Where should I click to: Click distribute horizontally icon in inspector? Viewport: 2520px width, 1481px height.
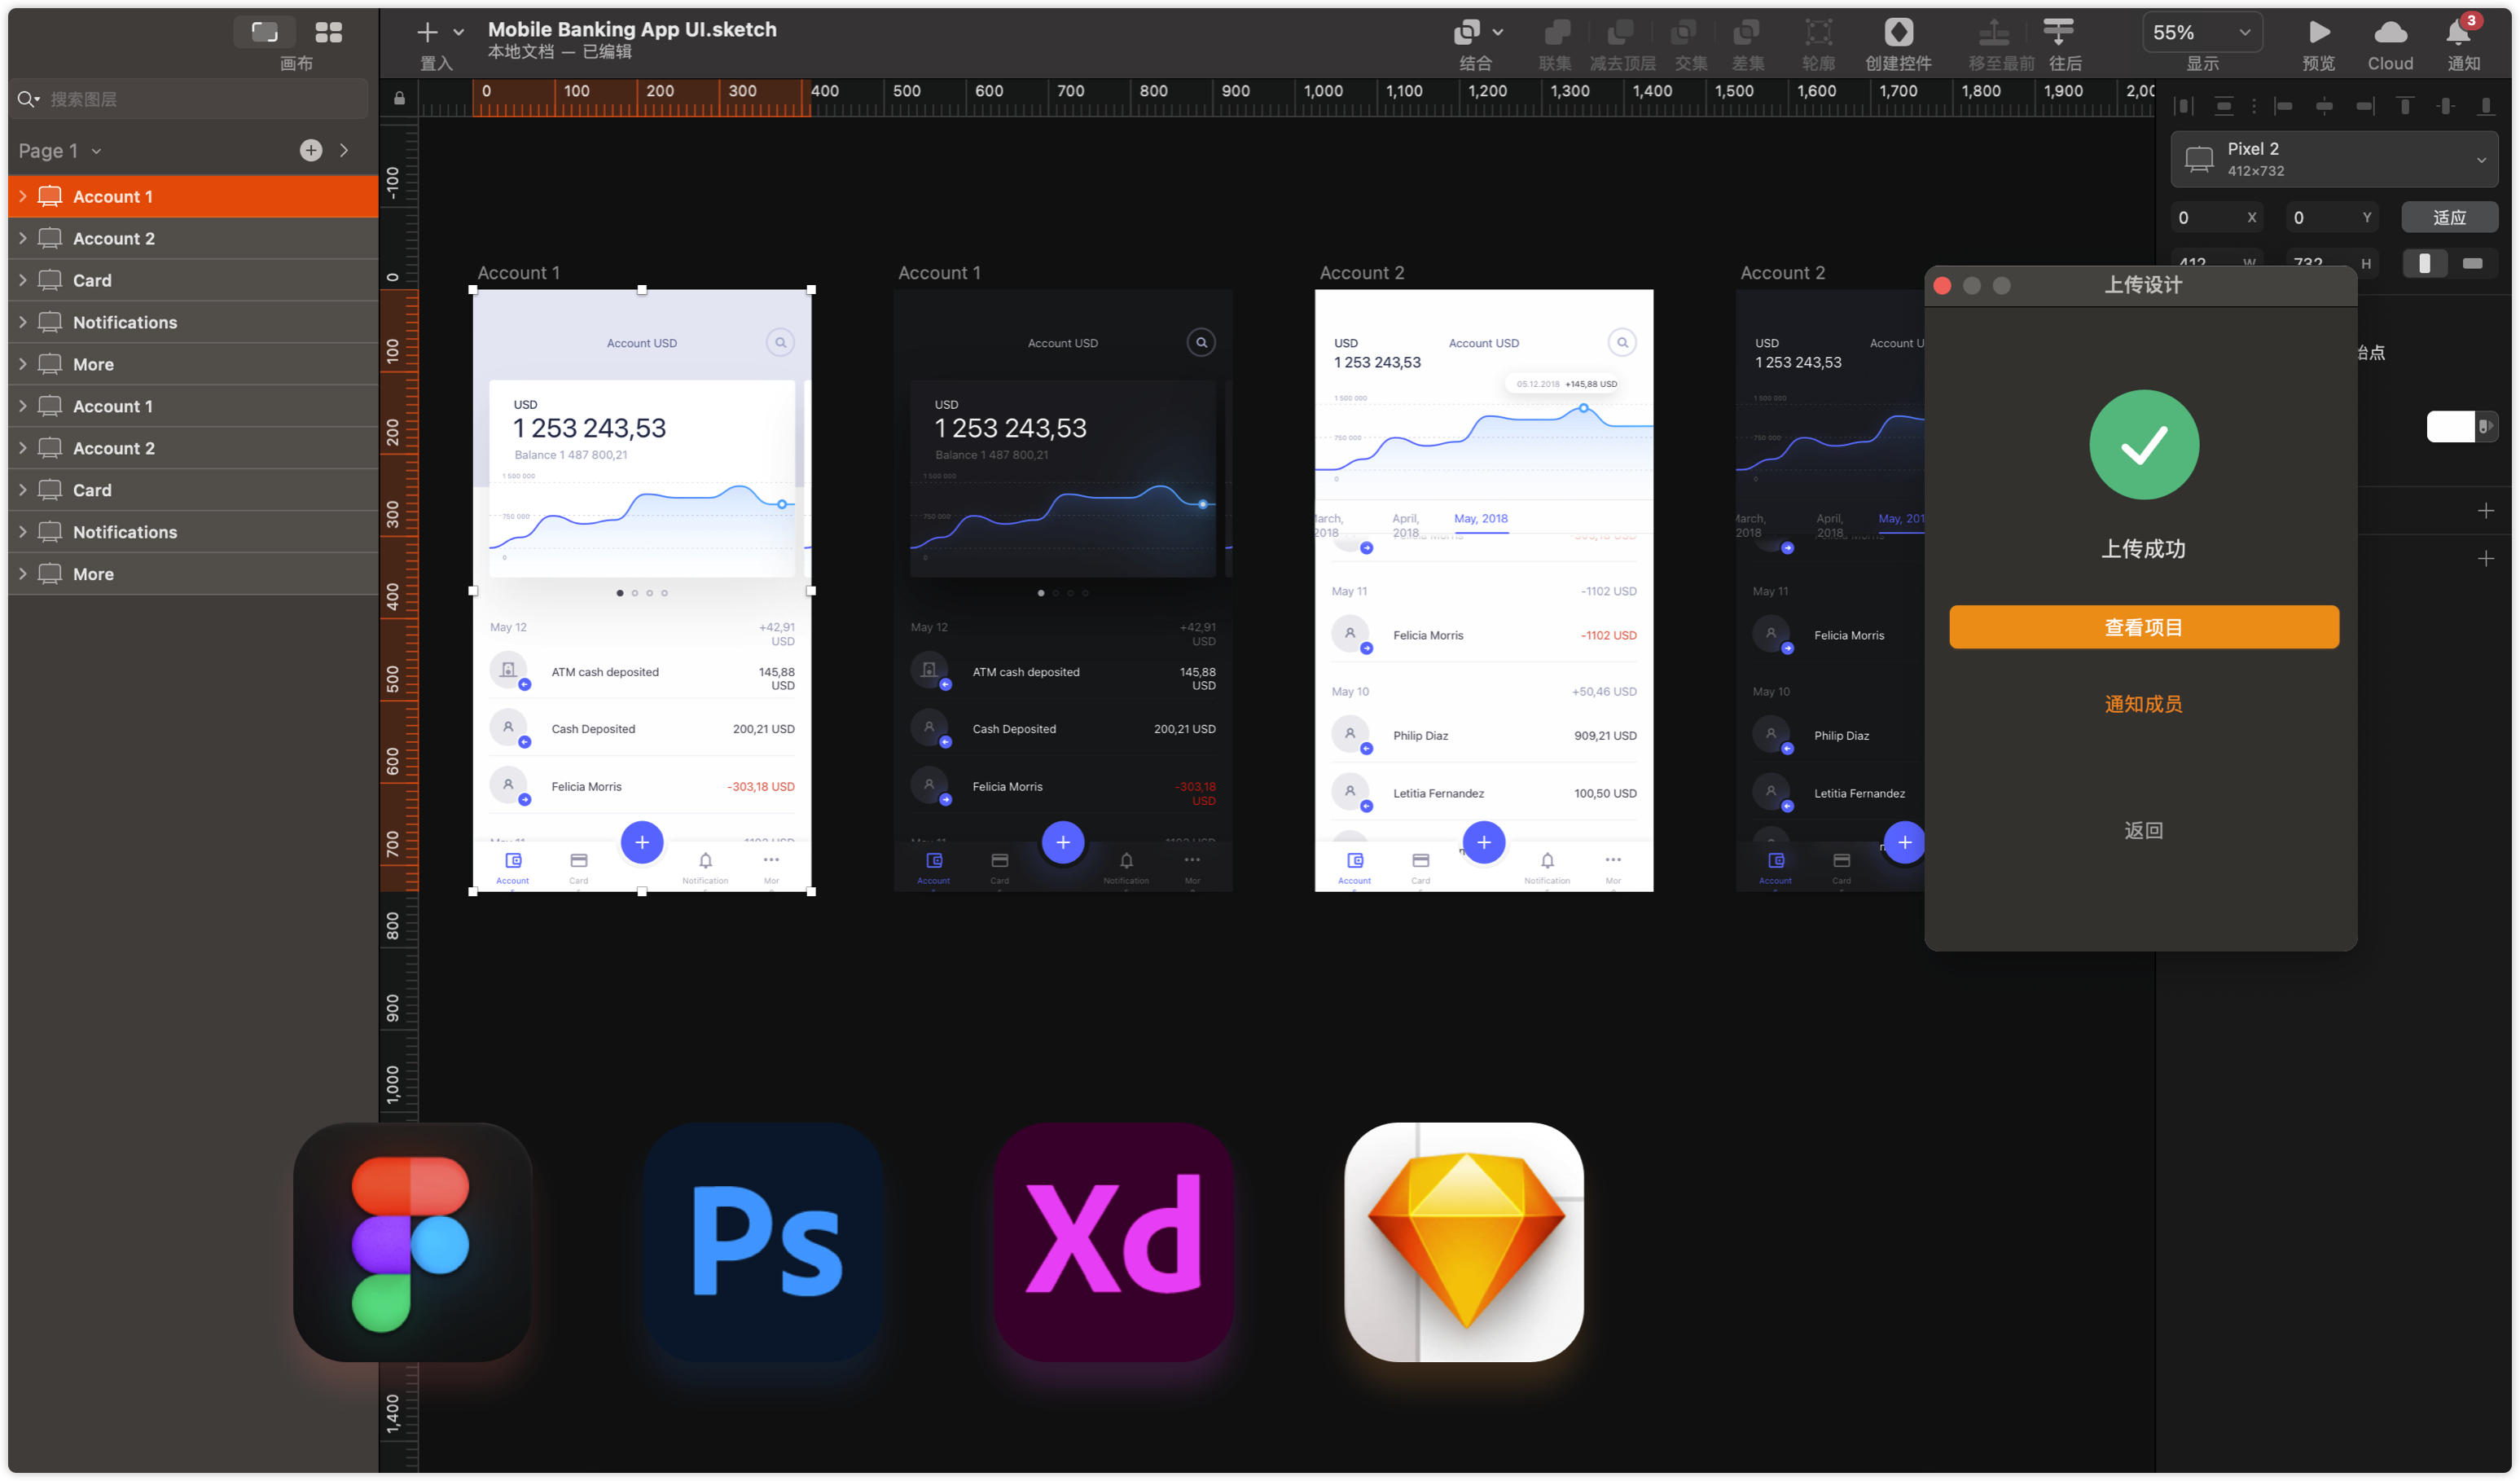[x=2184, y=106]
